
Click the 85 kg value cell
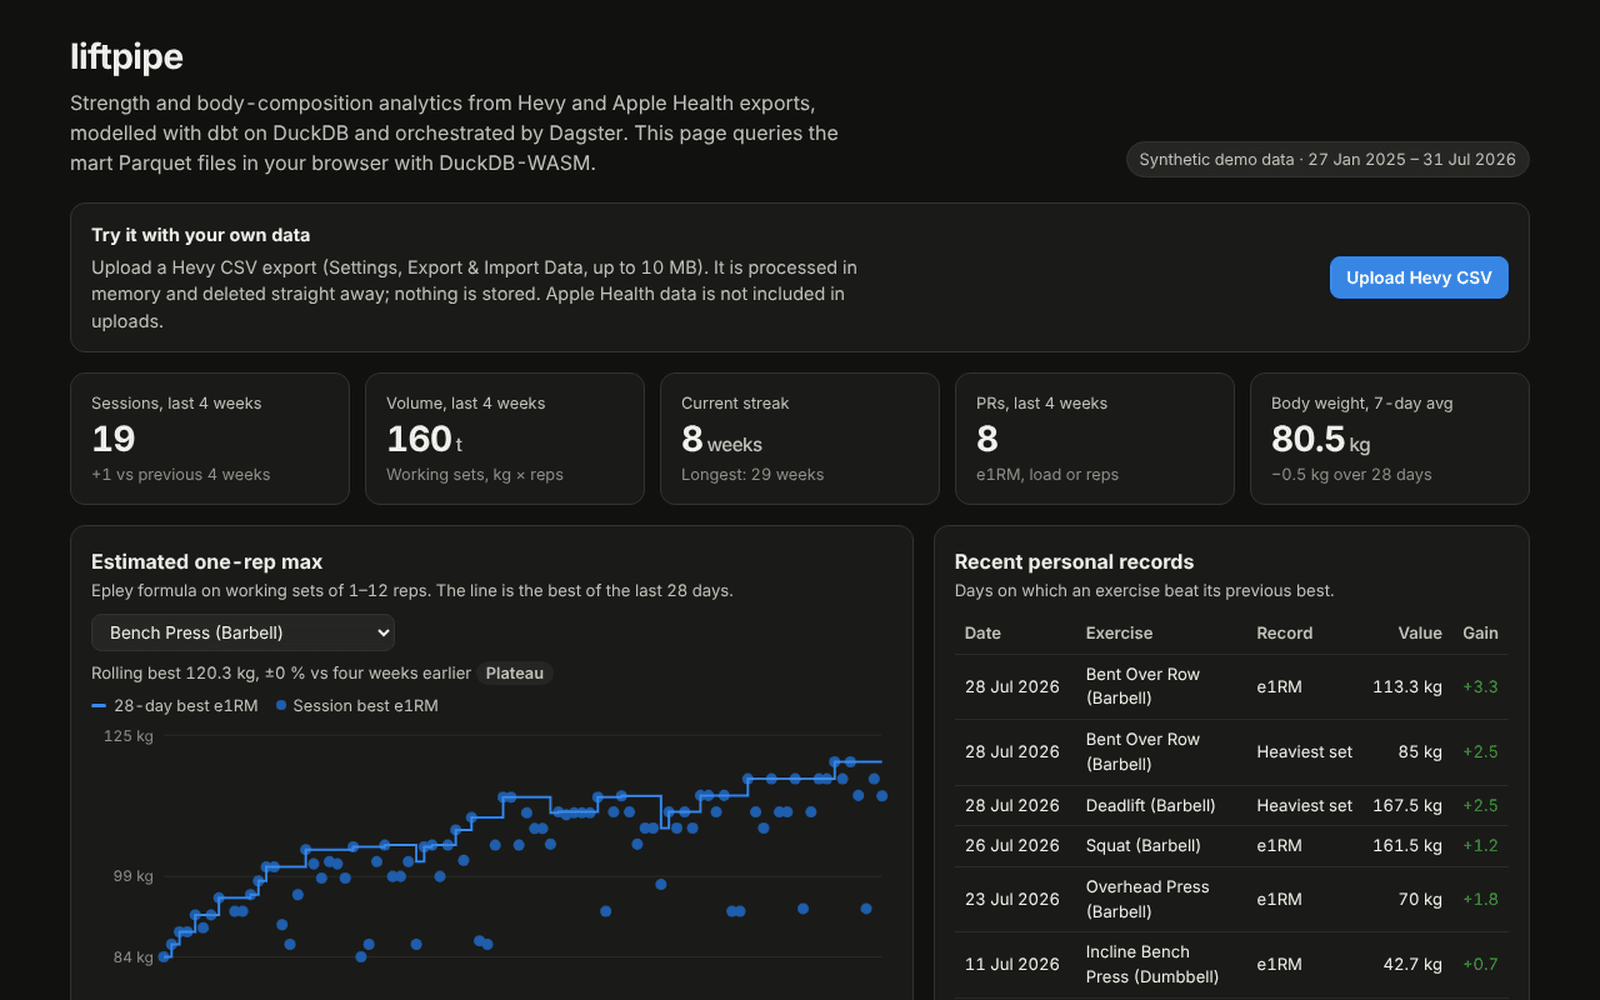click(1420, 752)
